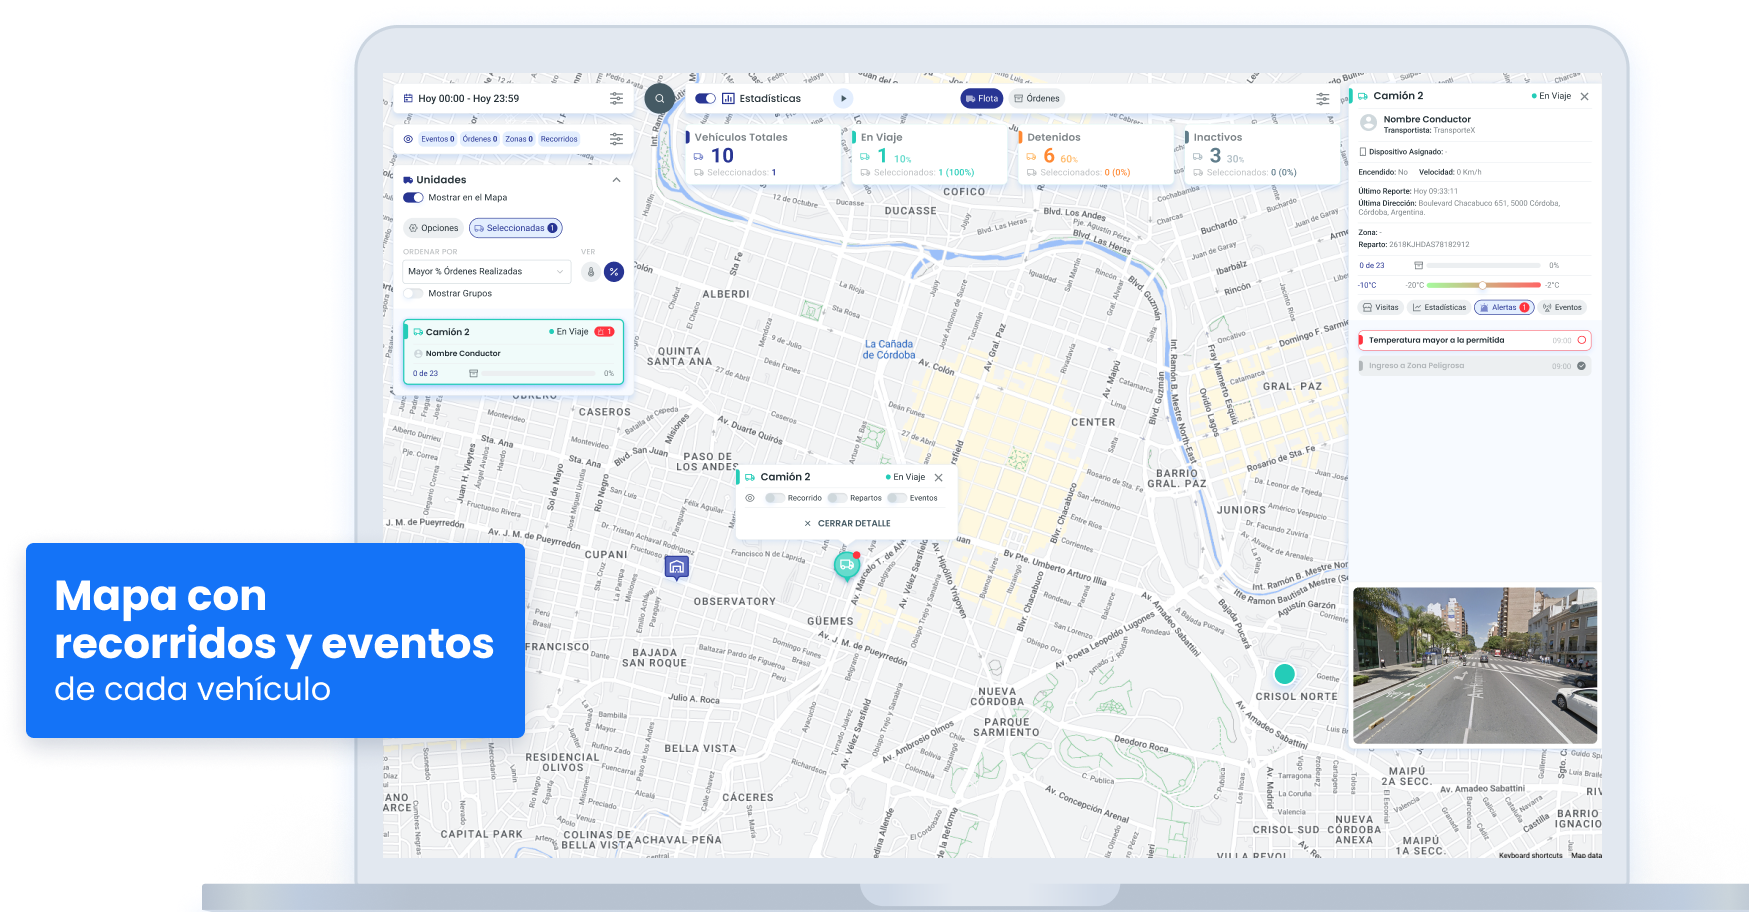This screenshot has width=1749, height=912.
Task: Enable the Mostrar Grupos toggle
Action: tap(413, 294)
